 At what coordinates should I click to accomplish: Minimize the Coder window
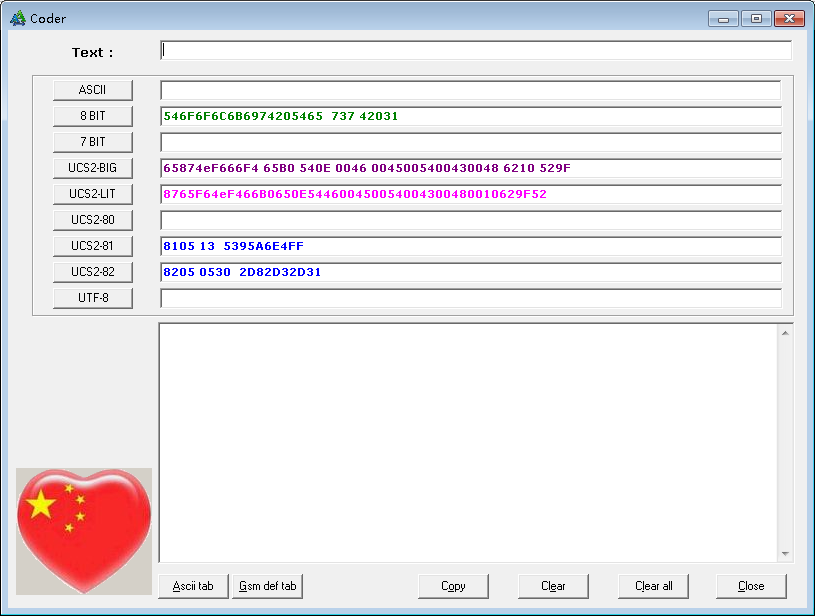(723, 19)
